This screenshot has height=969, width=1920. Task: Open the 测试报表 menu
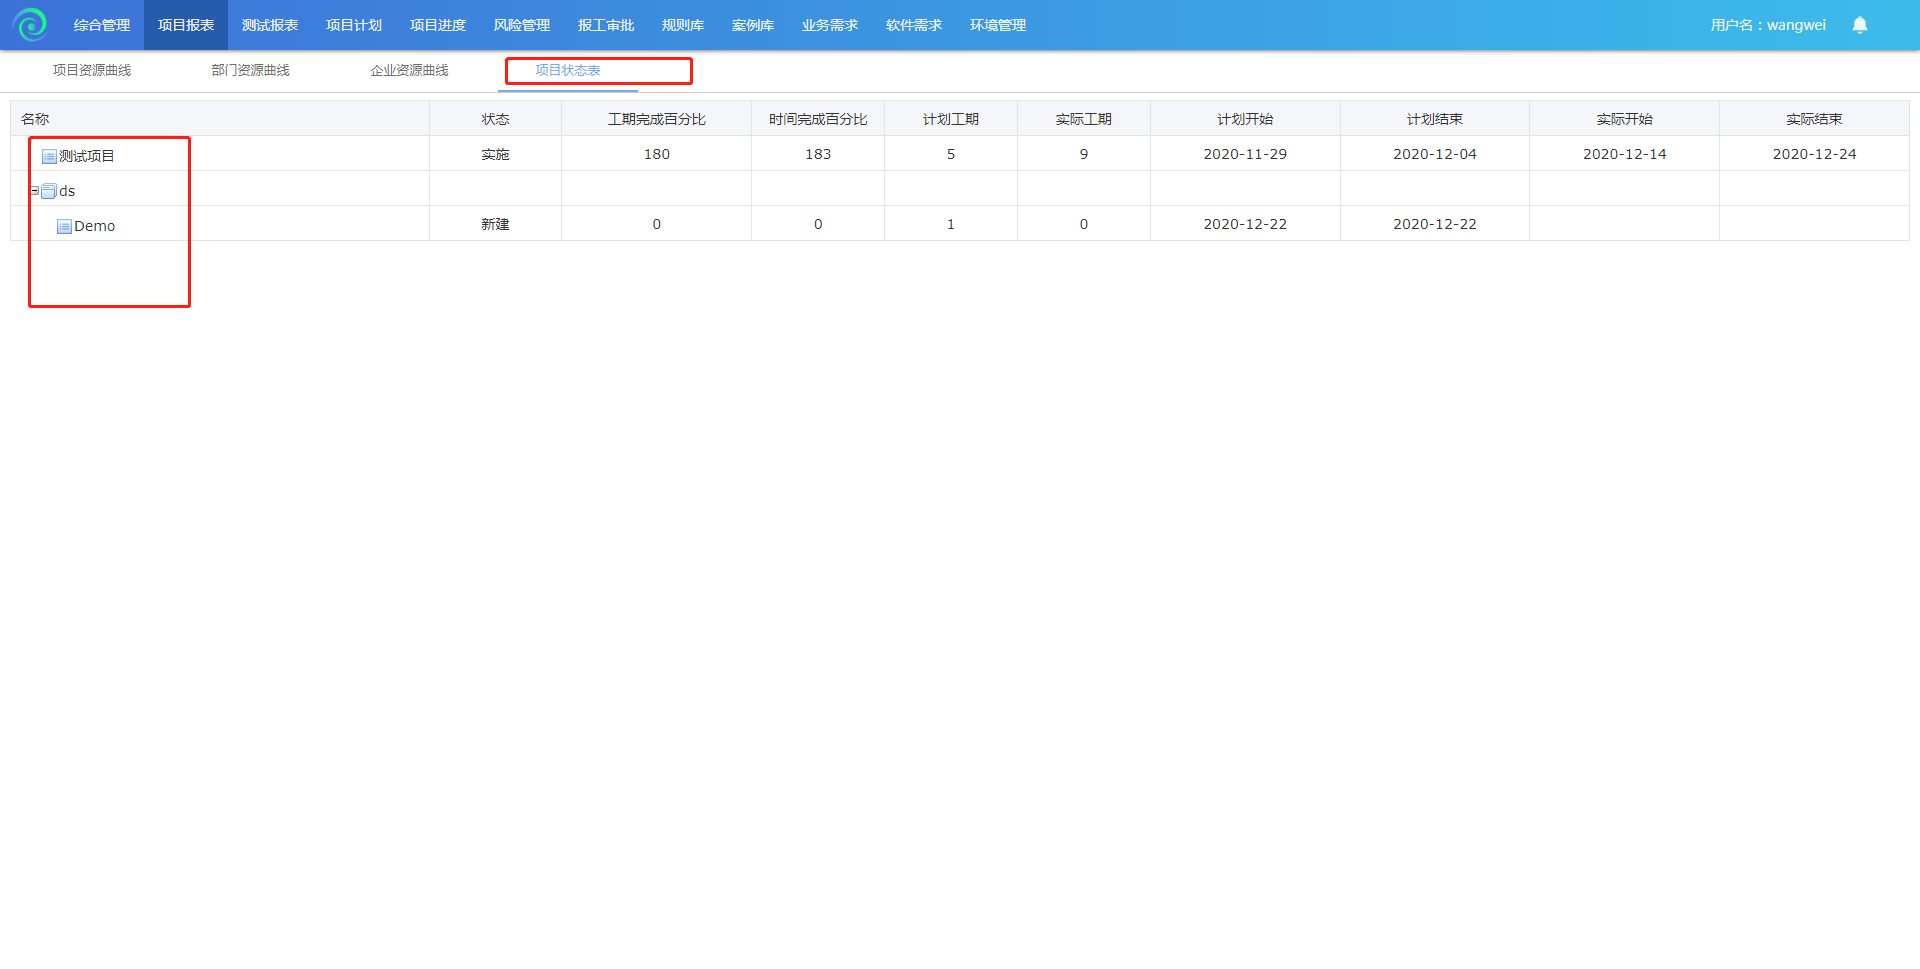tap(270, 25)
